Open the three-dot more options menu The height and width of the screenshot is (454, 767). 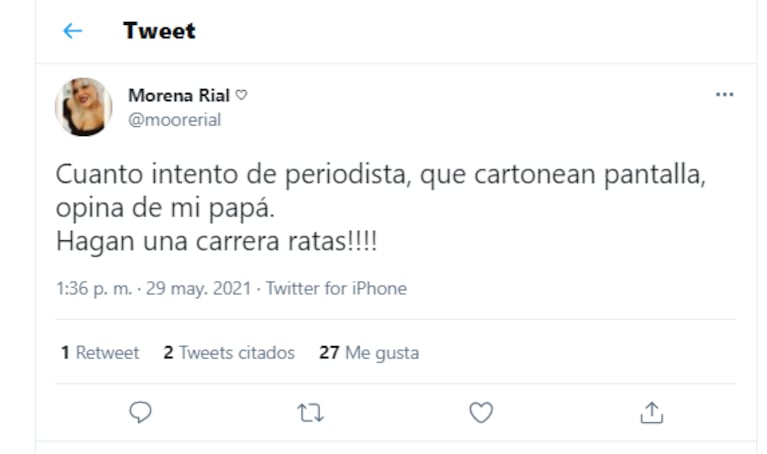724,95
